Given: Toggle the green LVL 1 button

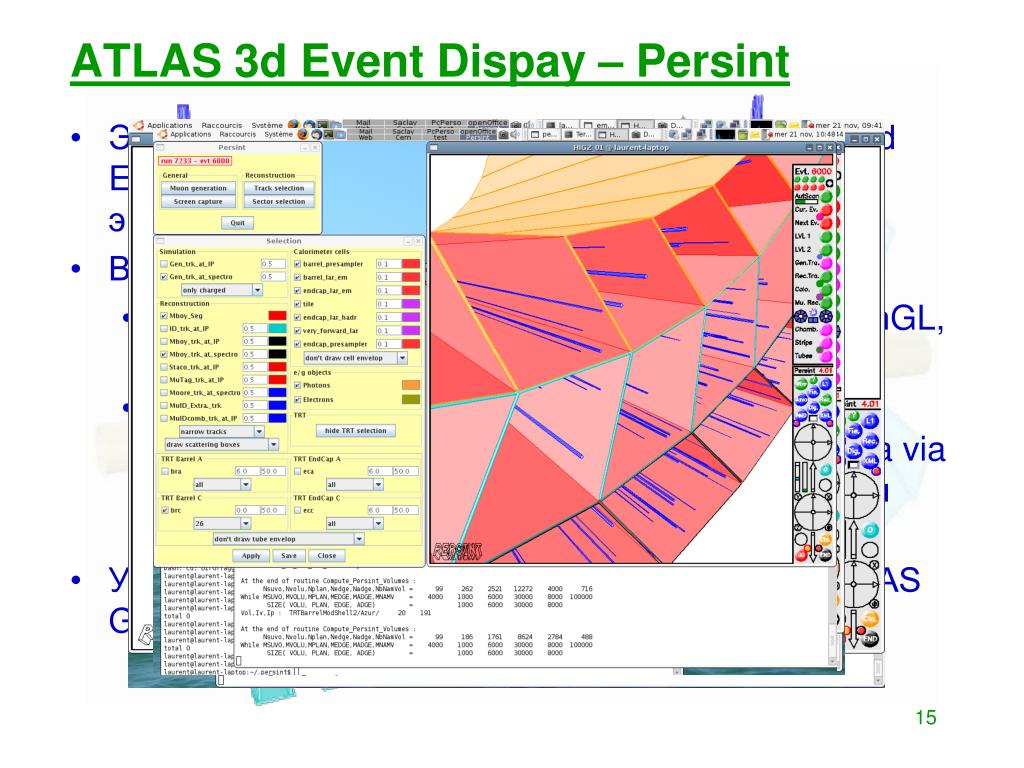Looking at the screenshot, I should click(x=826, y=236).
